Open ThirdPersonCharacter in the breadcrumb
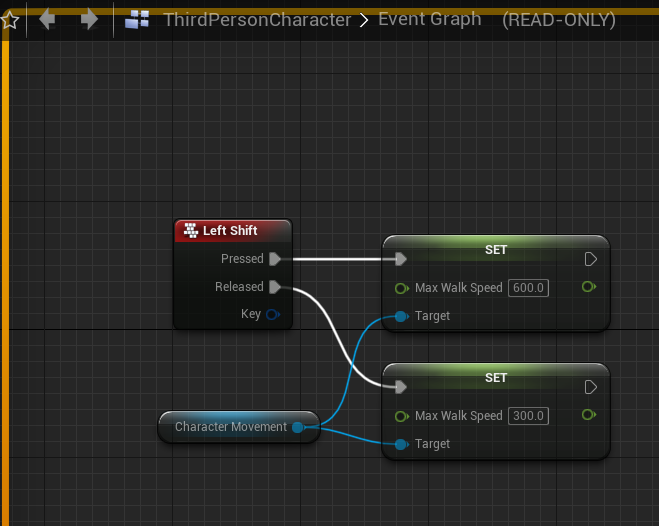This screenshot has width=659, height=526. (x=257, y=20)
